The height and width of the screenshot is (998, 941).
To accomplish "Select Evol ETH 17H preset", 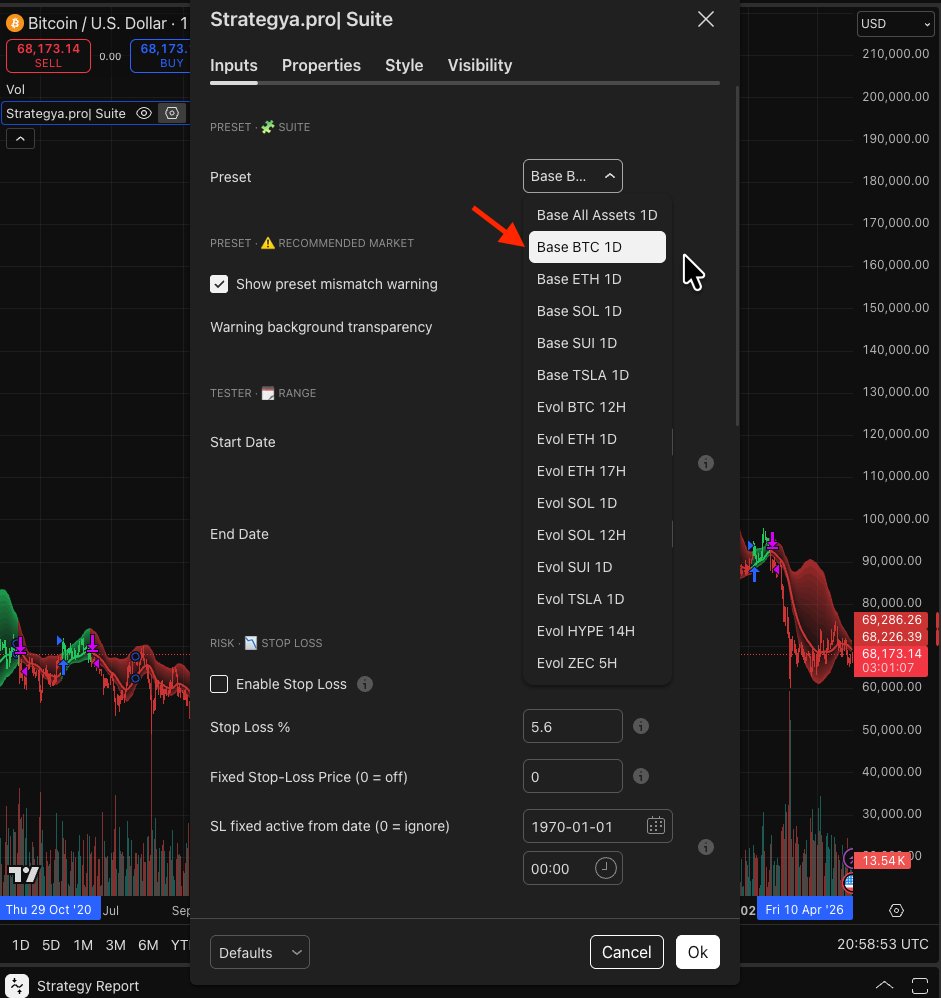I will (x=597, y=471).
